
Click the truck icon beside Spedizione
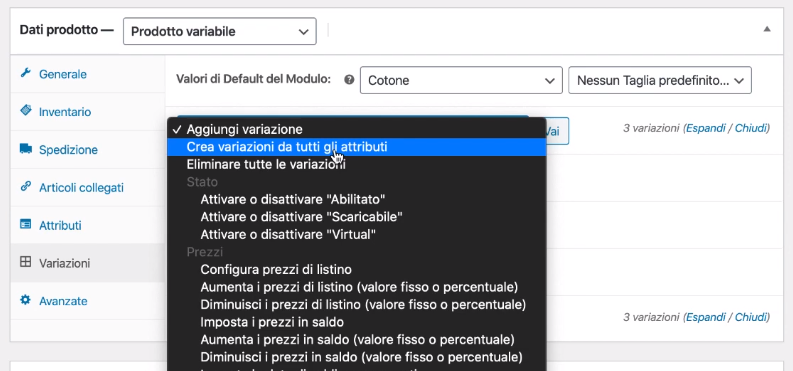pyautogui.click(x=26, y=149)
